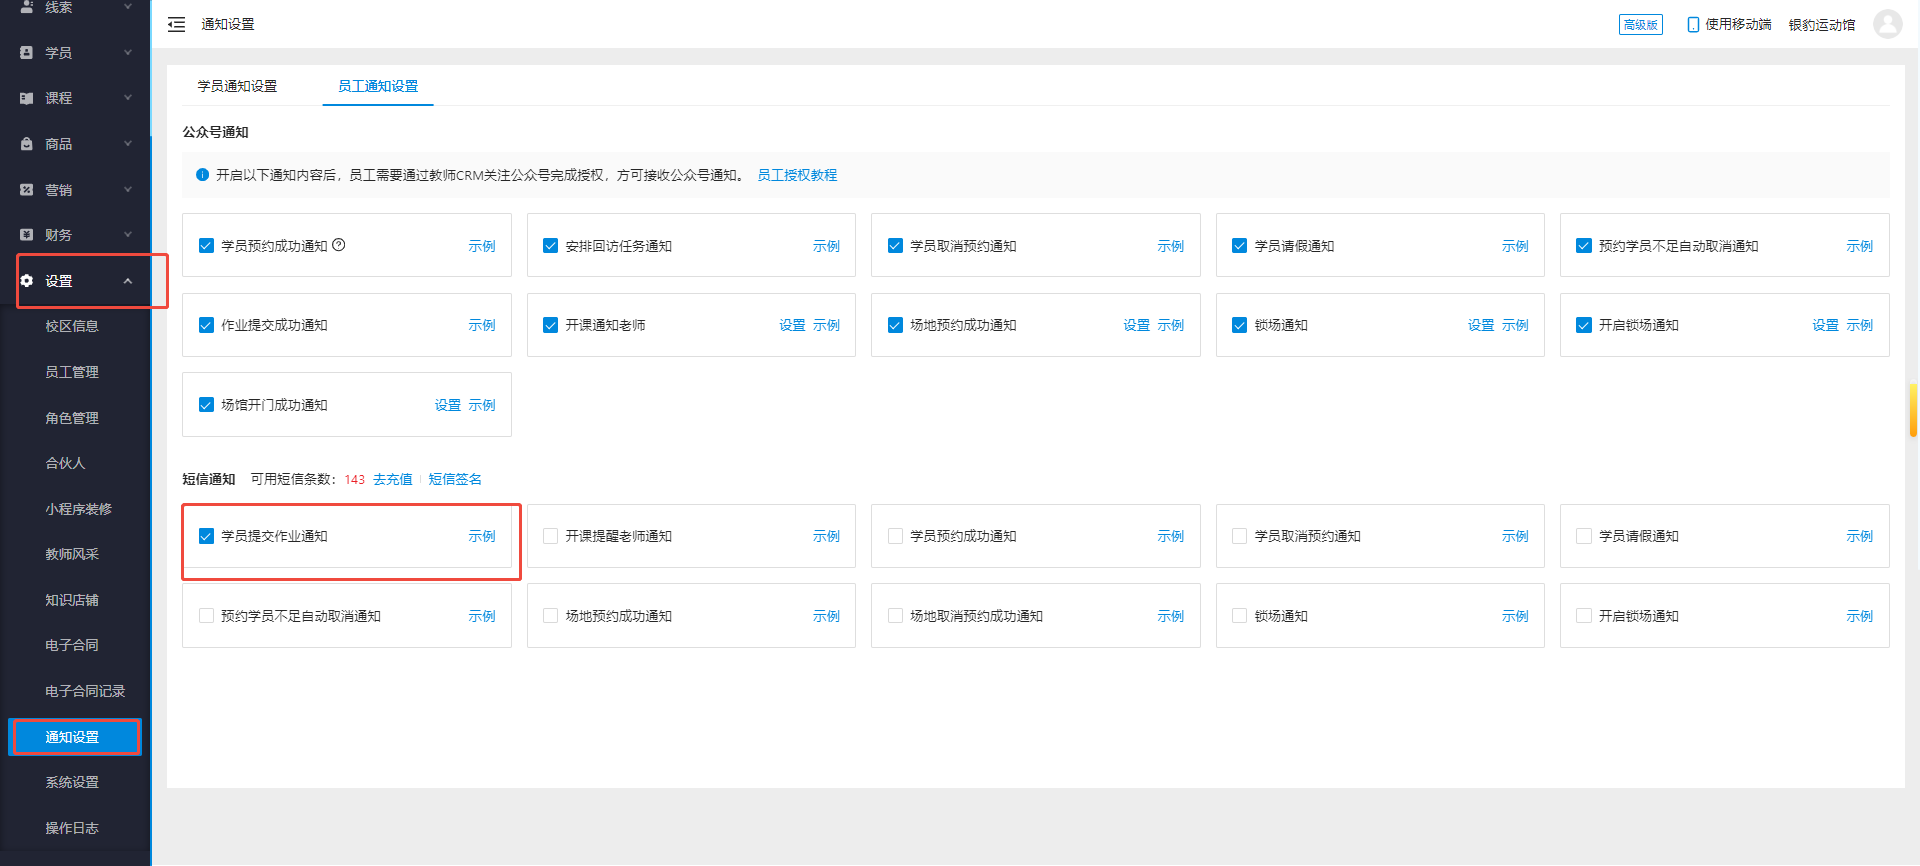The height and width of the screenshot is (866, 1920).
Task: Enable 预约学员不足自动取消通知 SMS checkbox
Action: 206,616
